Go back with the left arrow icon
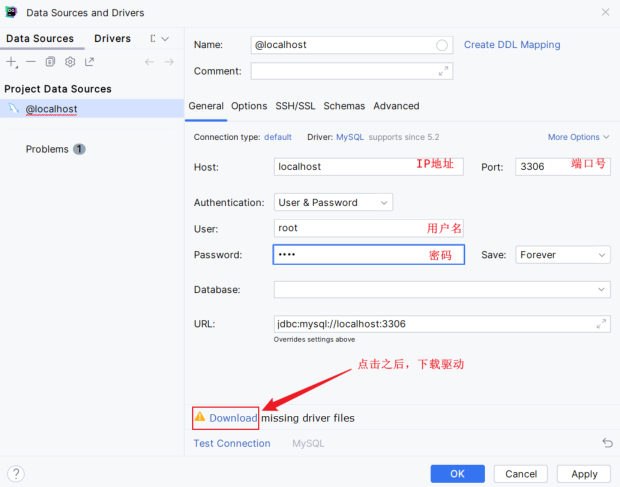The width and height of the screenshot is (620, 487). [x=149, y=62]
